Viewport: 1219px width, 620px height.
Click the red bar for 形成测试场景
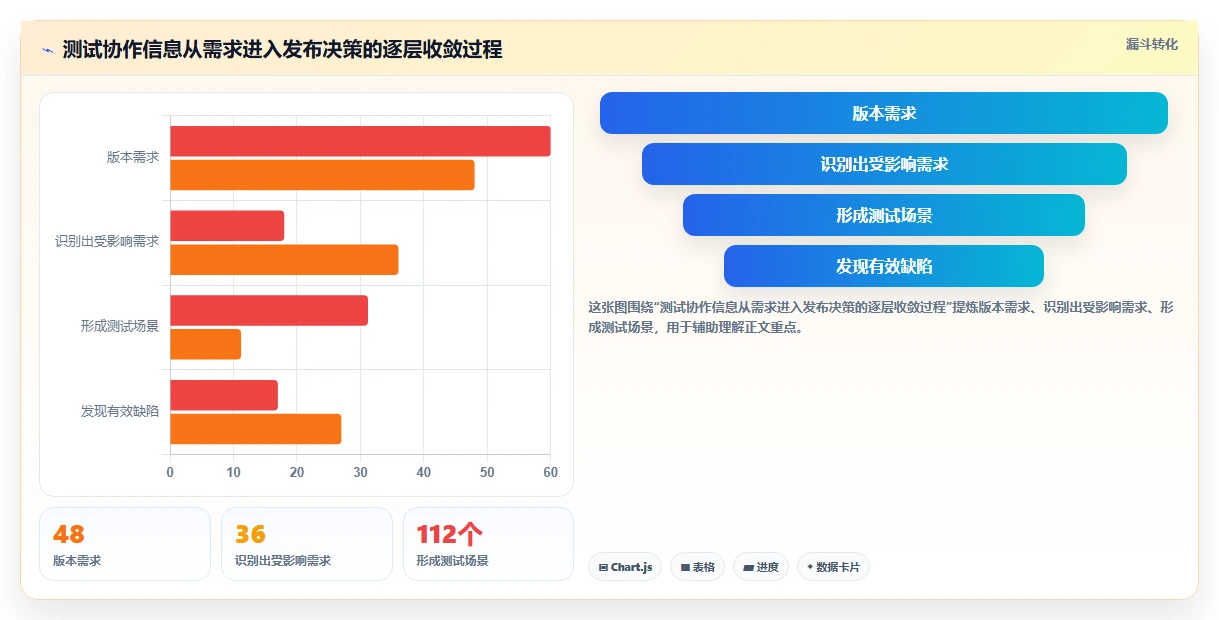(269, 310)
